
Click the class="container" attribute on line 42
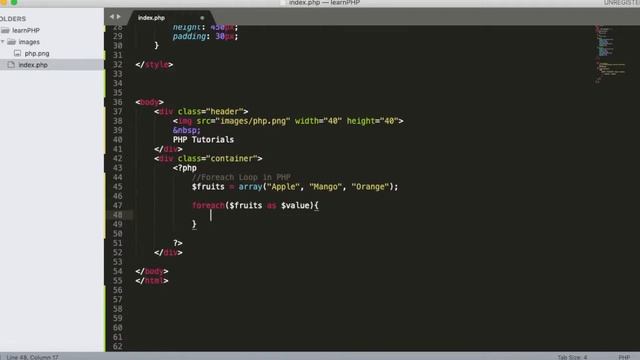pyautogui.click(x=218, y=158)
